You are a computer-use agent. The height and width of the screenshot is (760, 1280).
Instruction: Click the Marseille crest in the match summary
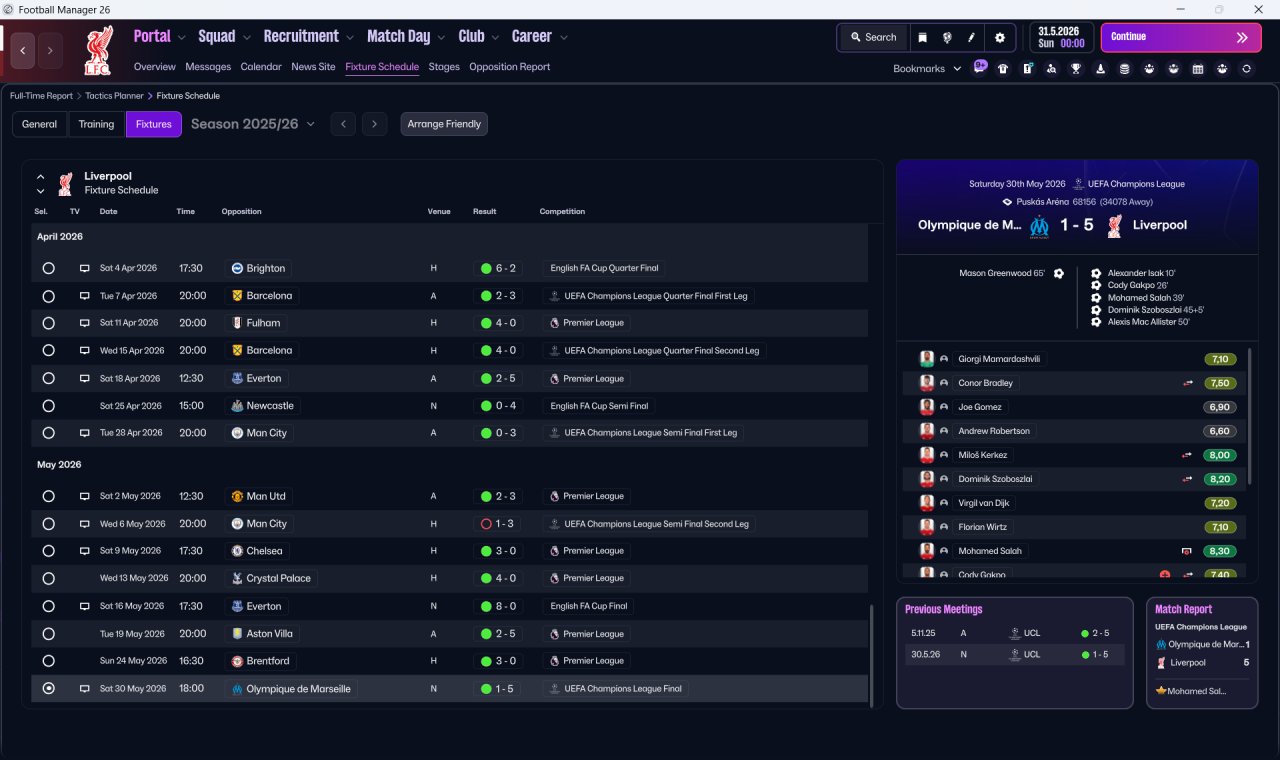coord(1039,225)
